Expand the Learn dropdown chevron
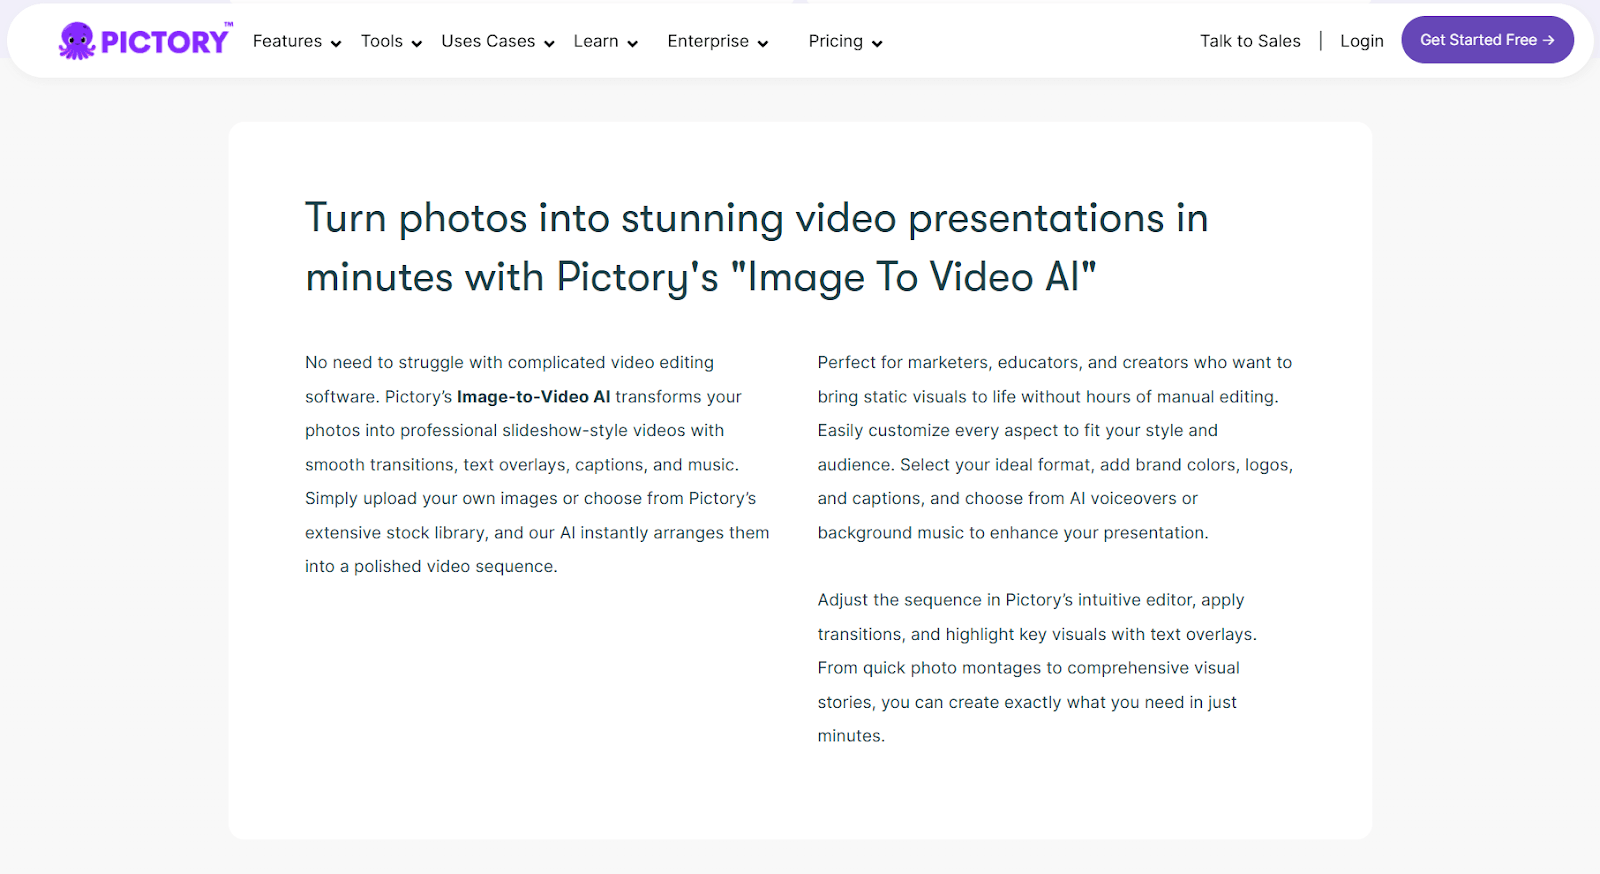The height and width of the screenshot is (874, 1600). point(632,43)
